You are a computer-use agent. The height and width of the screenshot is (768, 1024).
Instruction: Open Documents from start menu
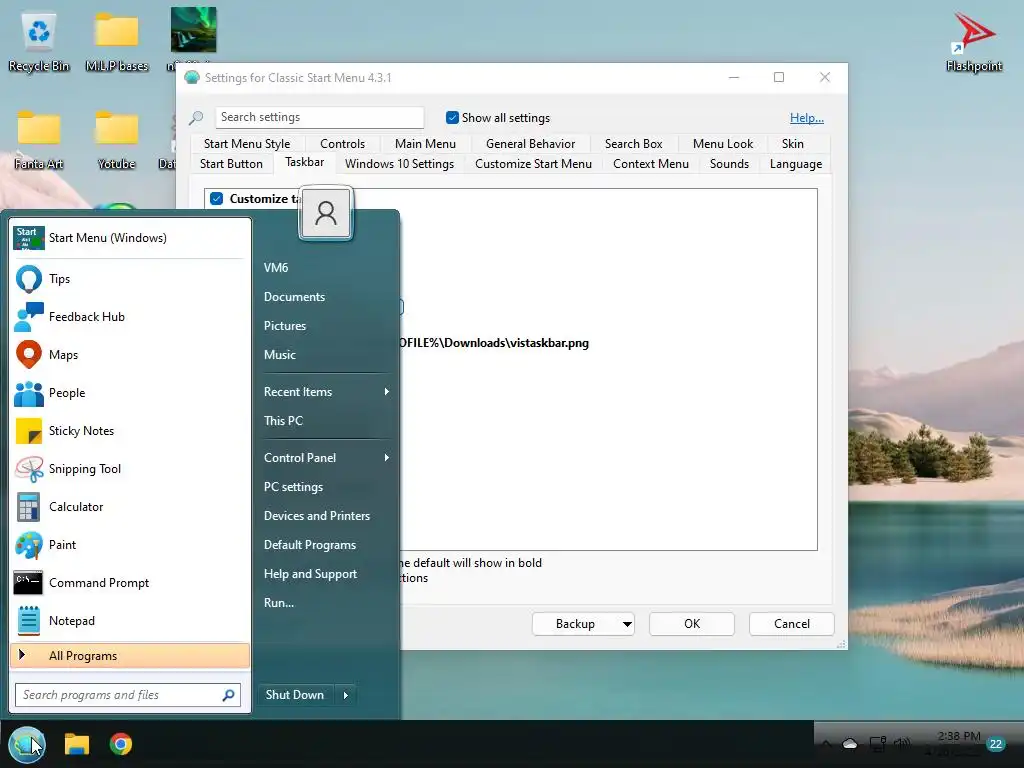pyautogui.click(x=326, y=297)
